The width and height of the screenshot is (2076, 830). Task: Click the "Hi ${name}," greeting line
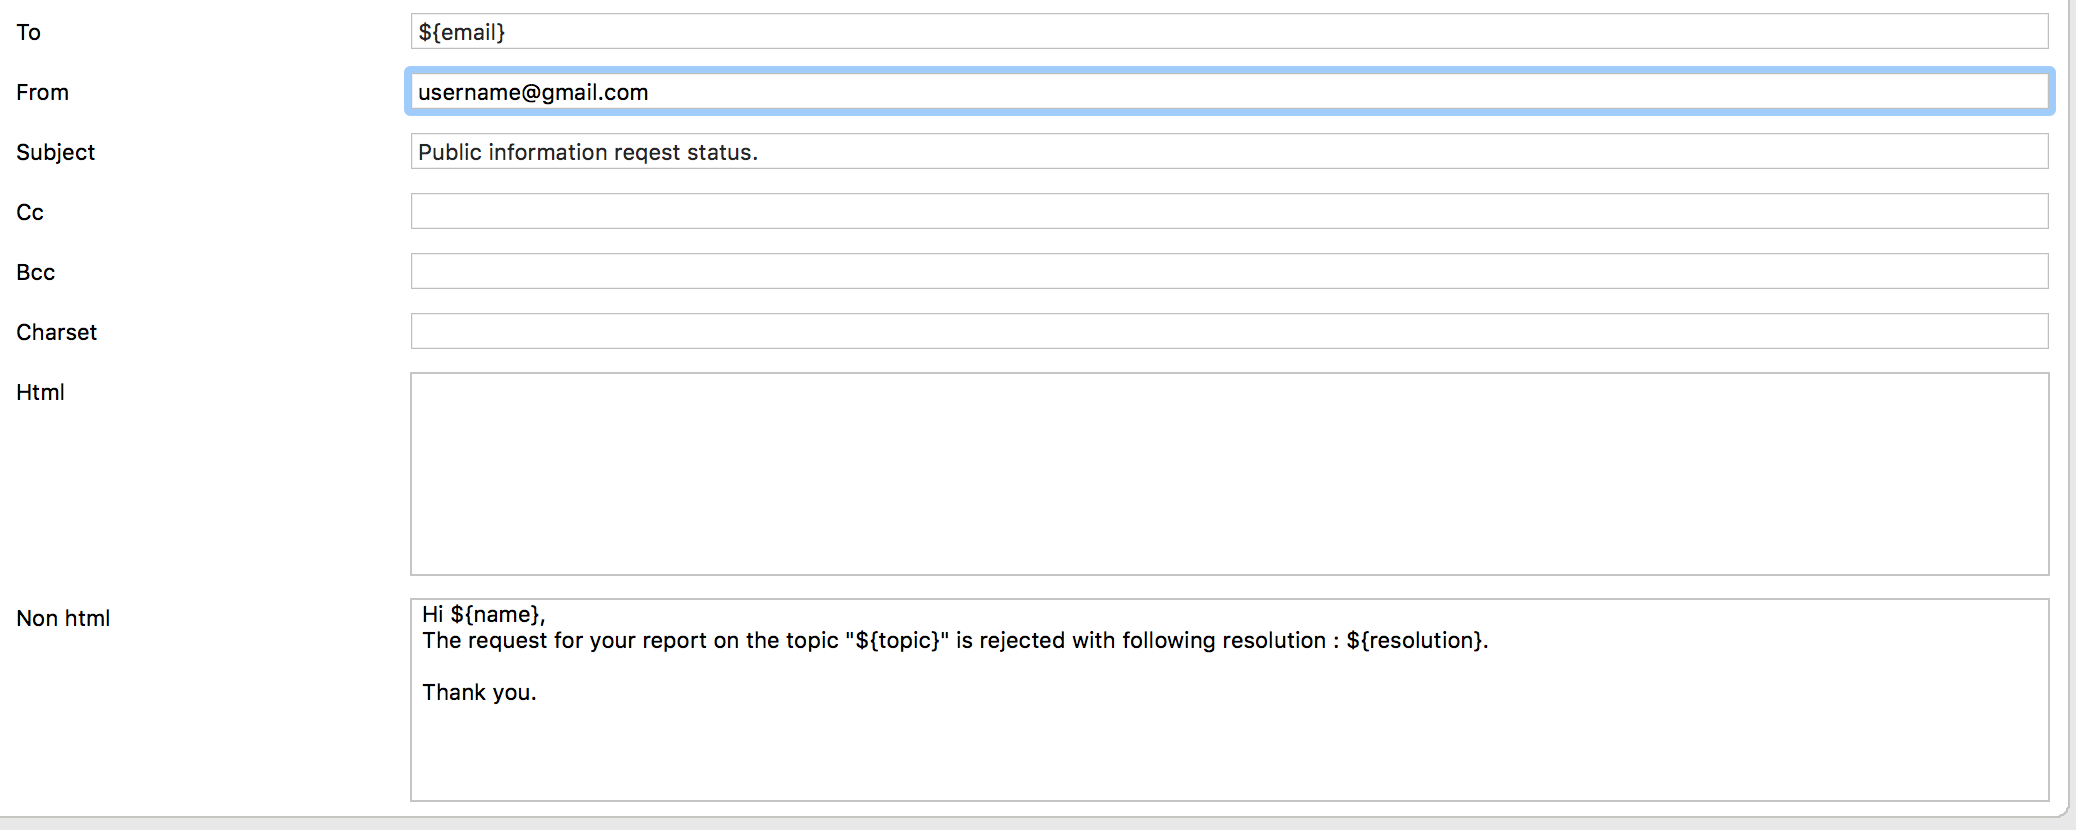point(483,614)
